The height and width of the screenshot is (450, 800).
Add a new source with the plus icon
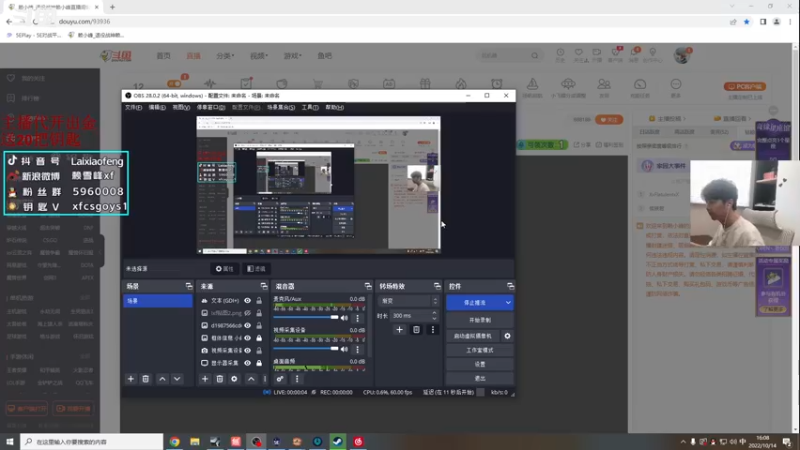coord(205,379)
